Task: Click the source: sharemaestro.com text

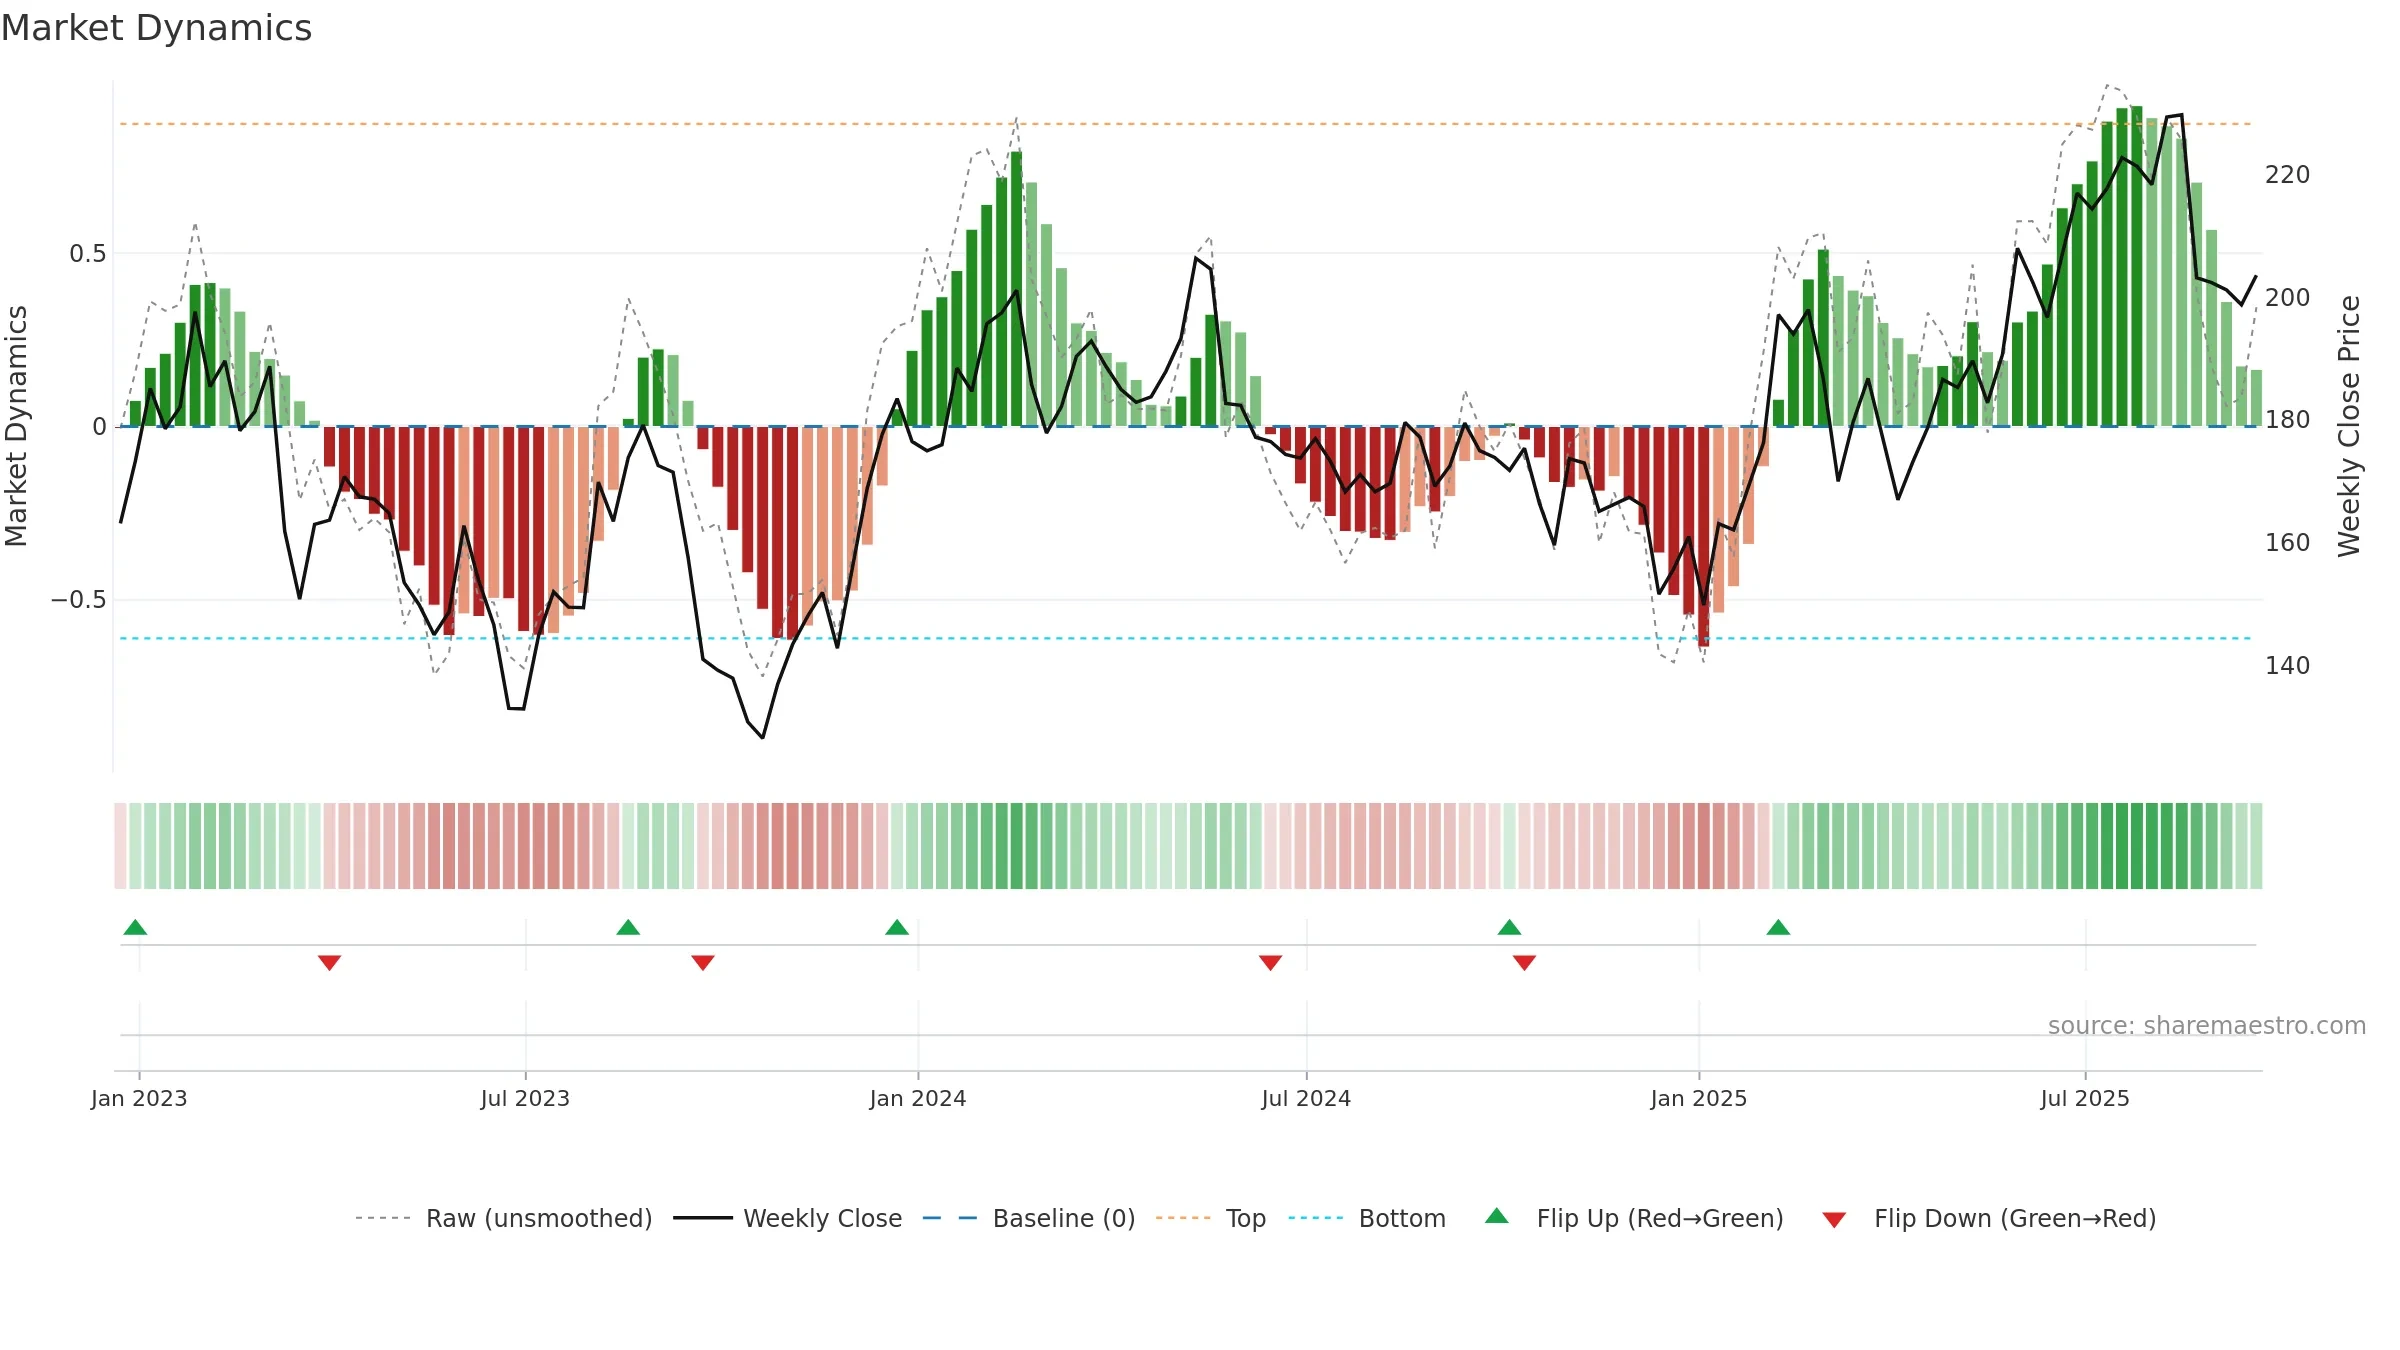Action: coord(2207,1026)
